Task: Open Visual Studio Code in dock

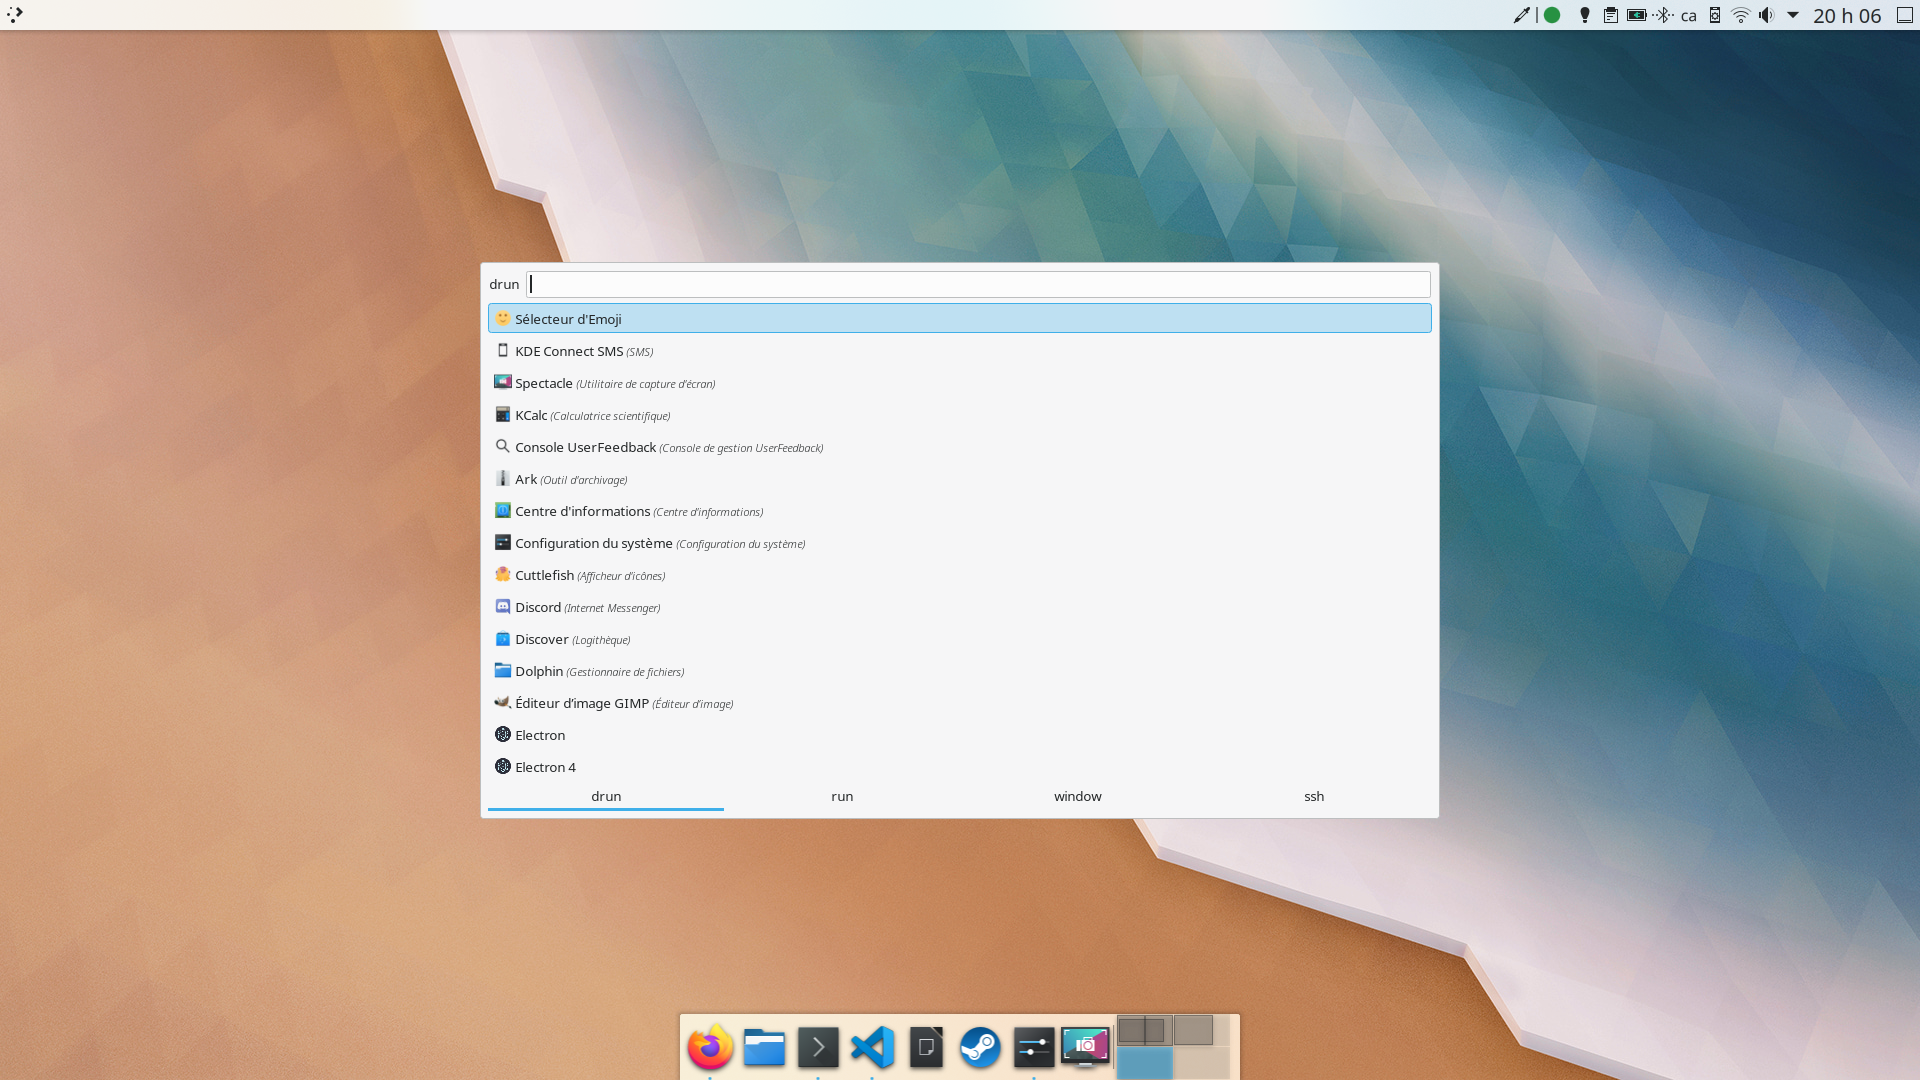Action: click(872, 1047)
